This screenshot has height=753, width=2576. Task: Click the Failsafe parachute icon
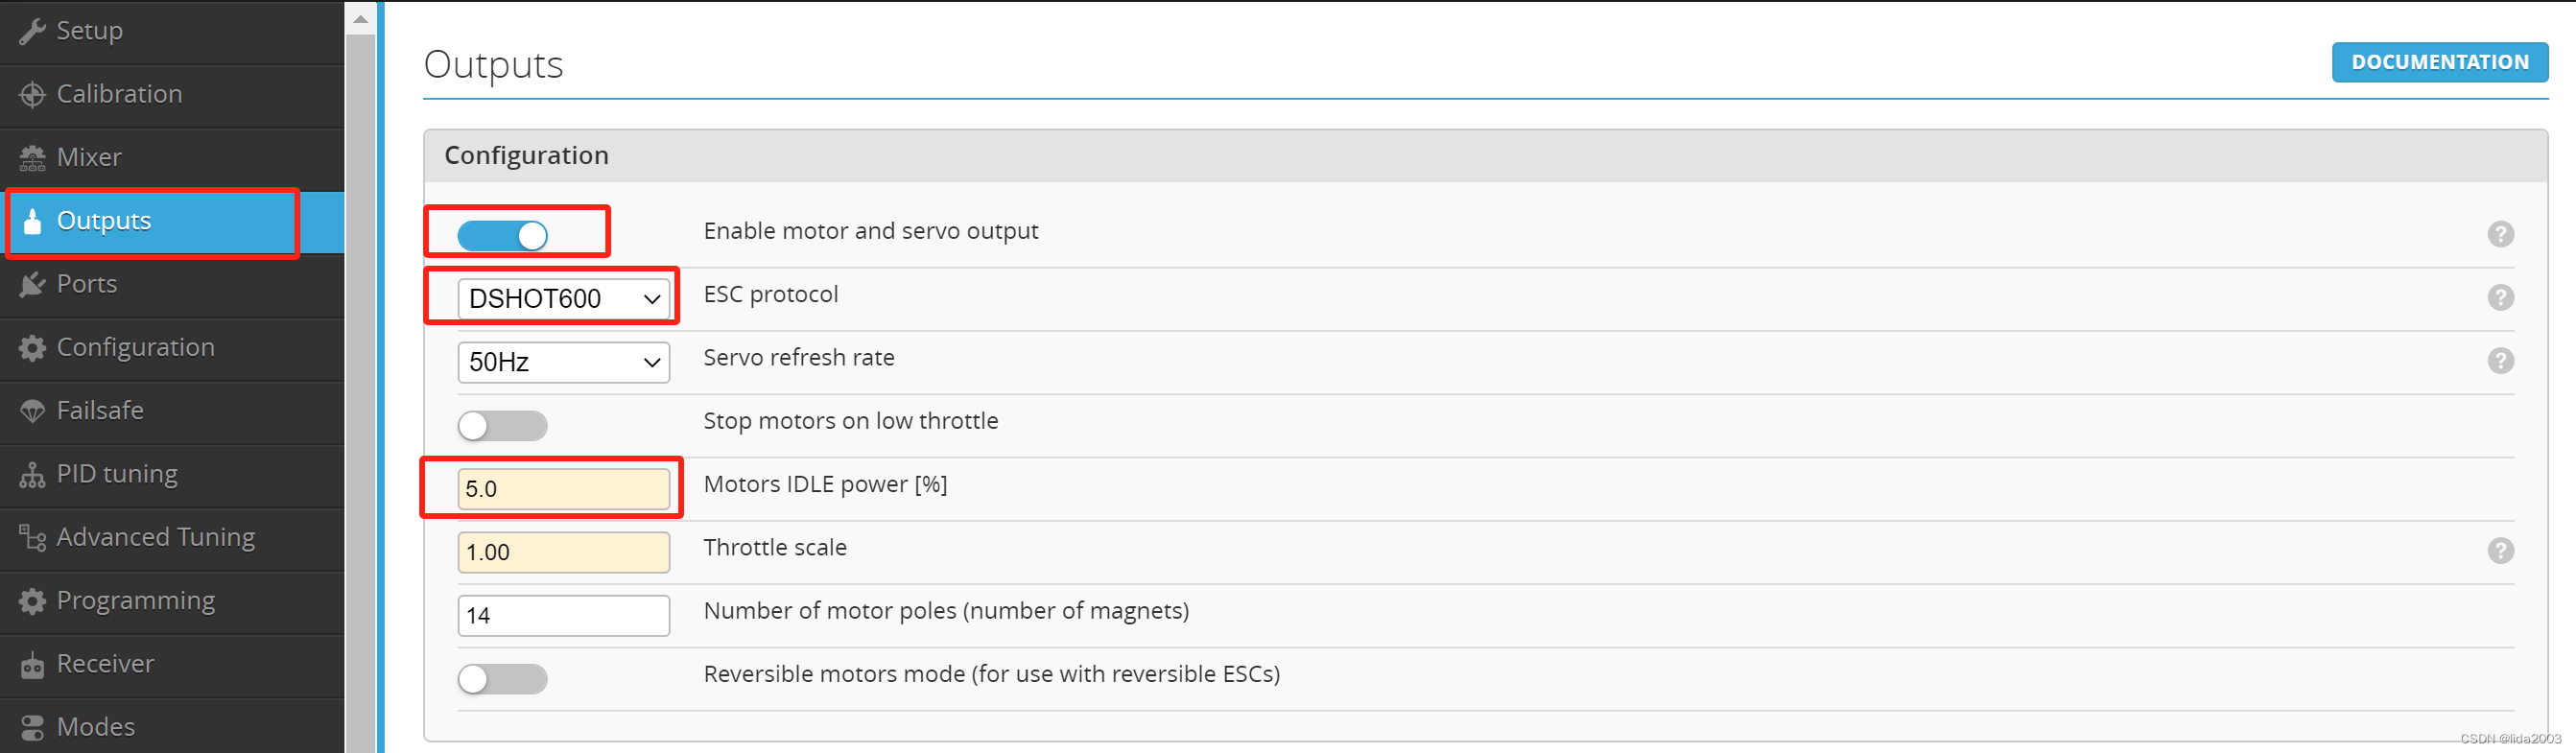click(32, 411)
